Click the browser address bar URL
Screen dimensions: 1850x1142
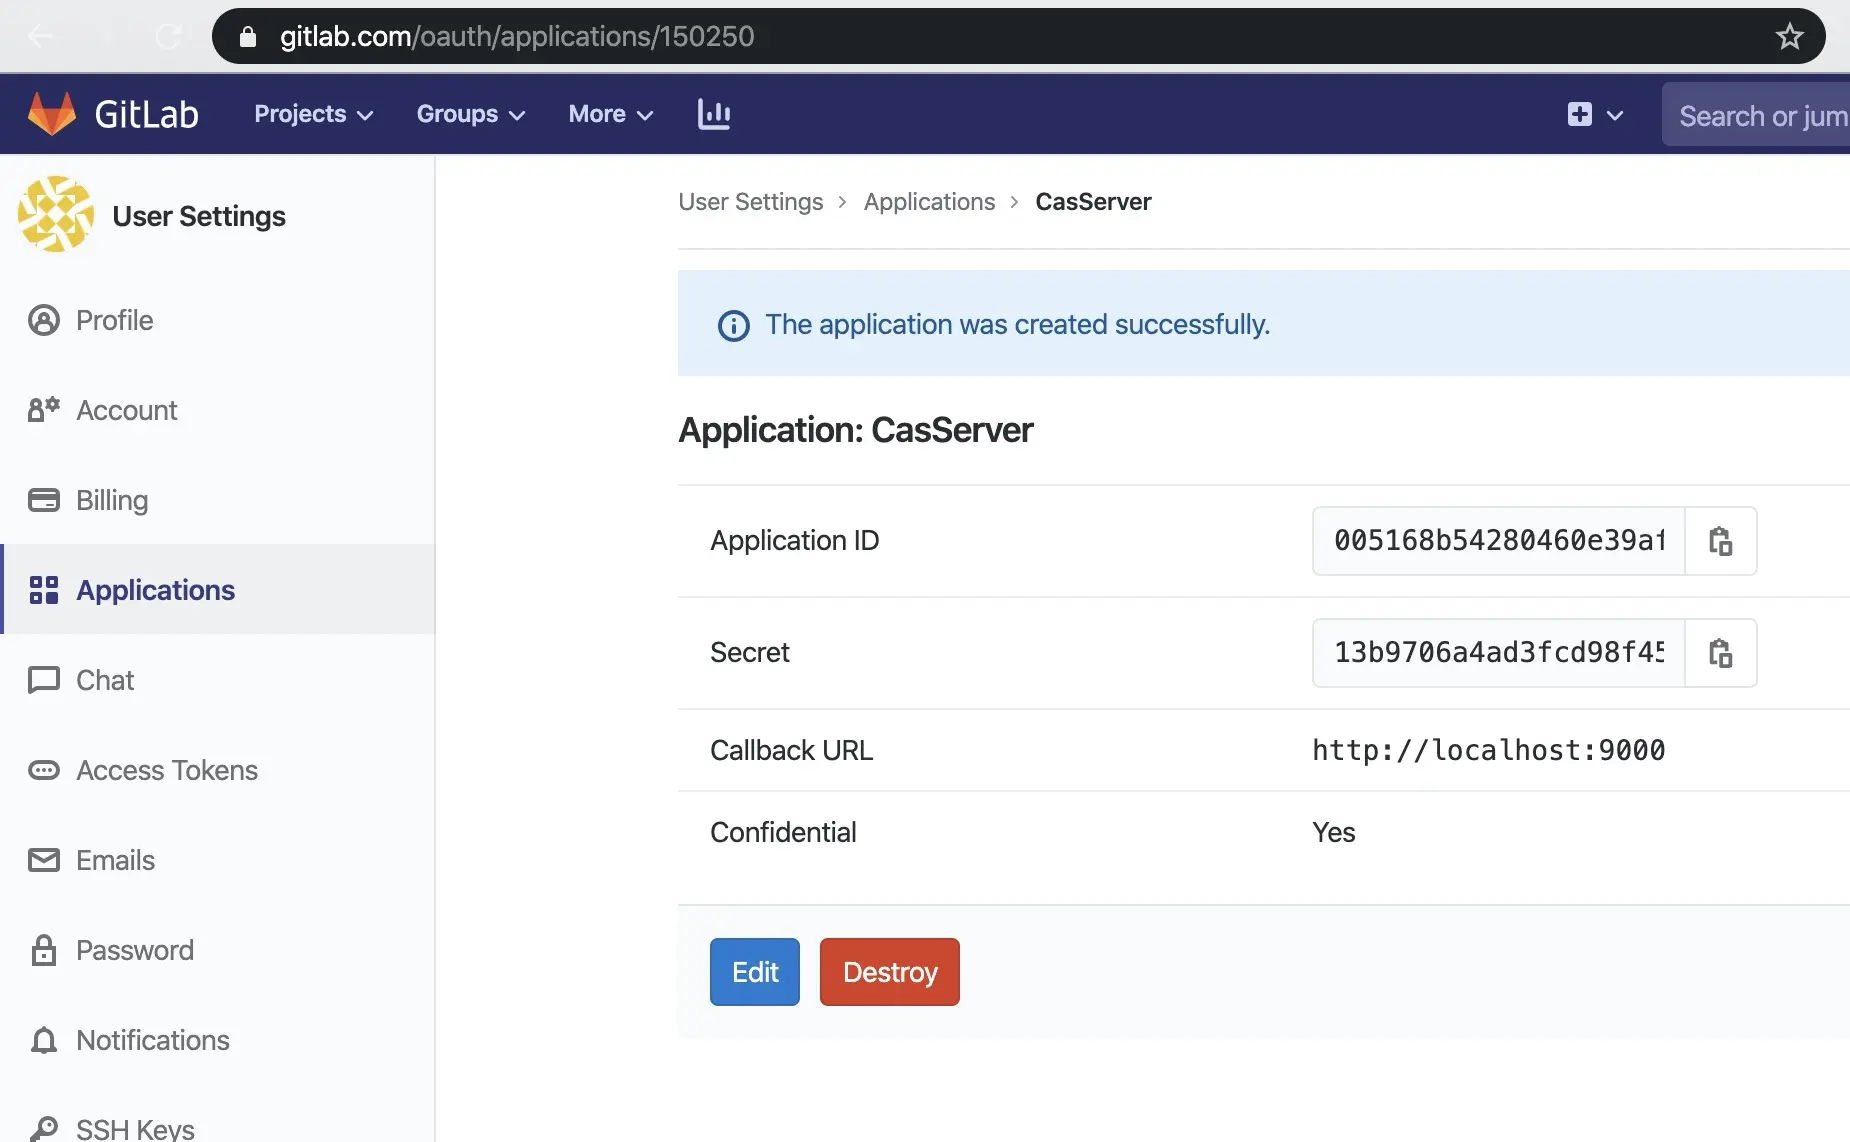(x=517, y=37)
